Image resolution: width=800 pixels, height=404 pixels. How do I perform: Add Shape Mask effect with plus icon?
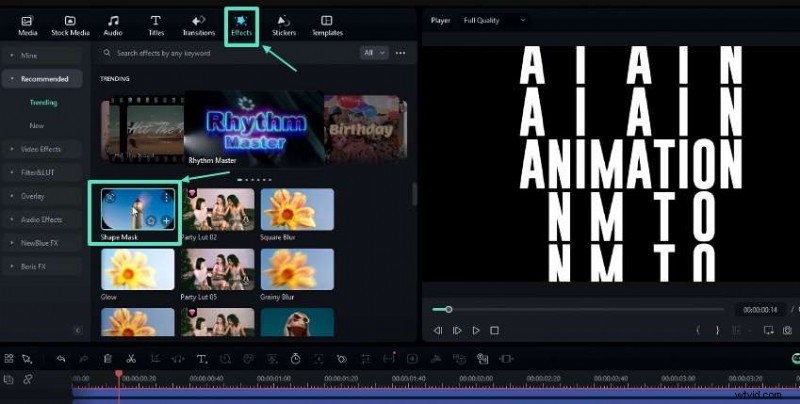(166, 220)
